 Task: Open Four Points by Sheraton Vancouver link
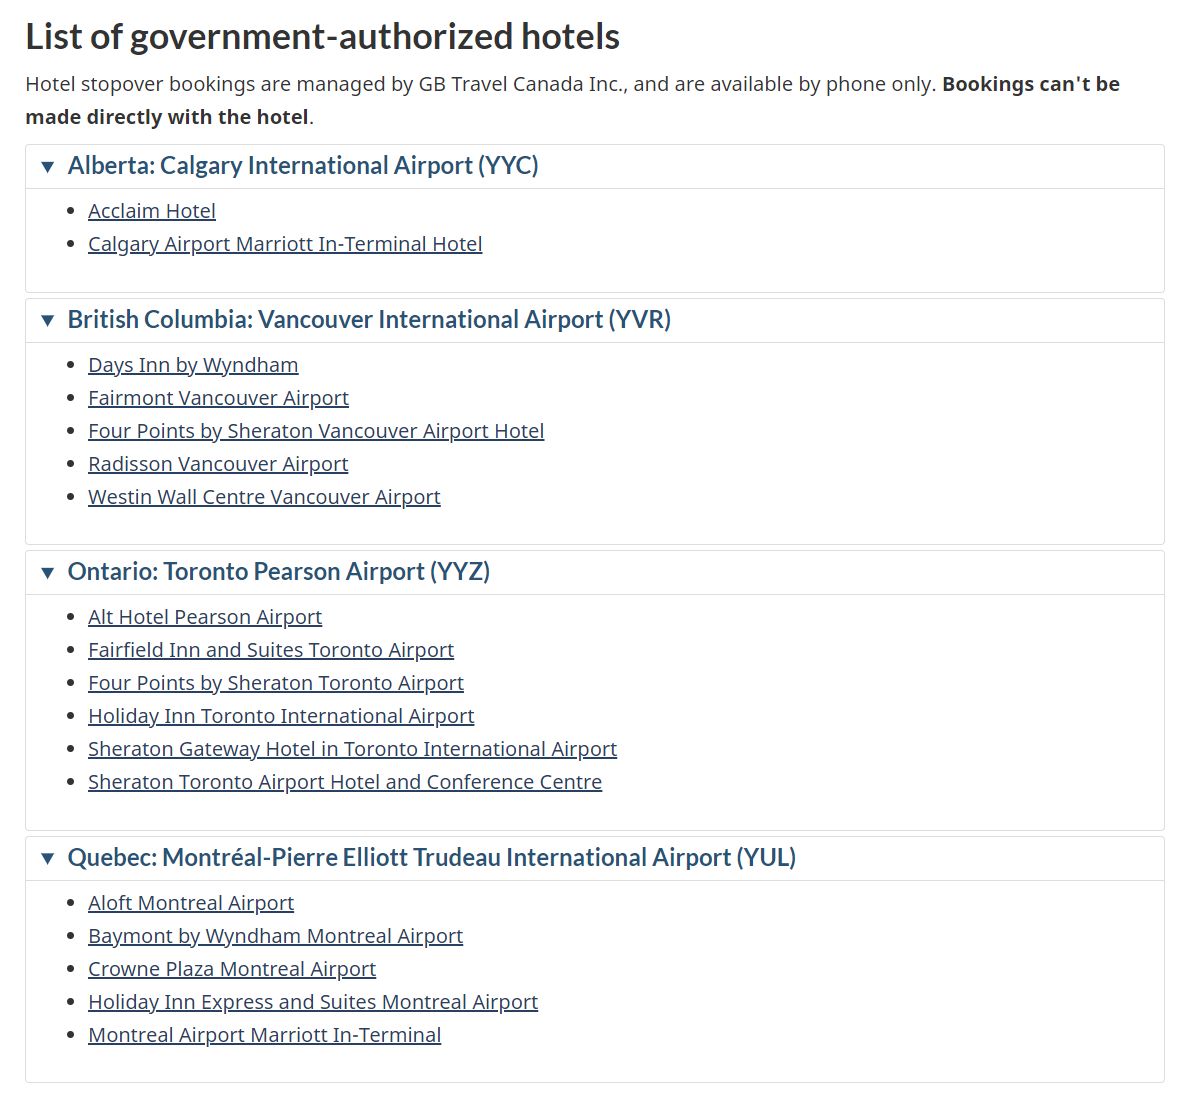click(316, 431)
